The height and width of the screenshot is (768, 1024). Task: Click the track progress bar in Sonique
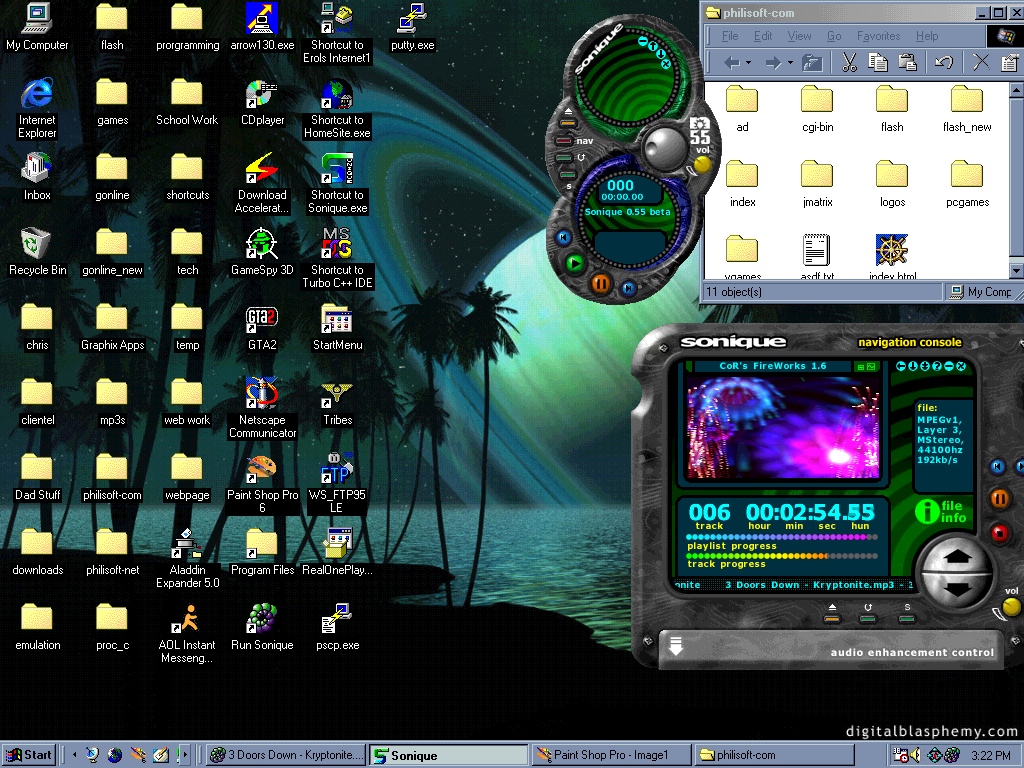(781, 555)
